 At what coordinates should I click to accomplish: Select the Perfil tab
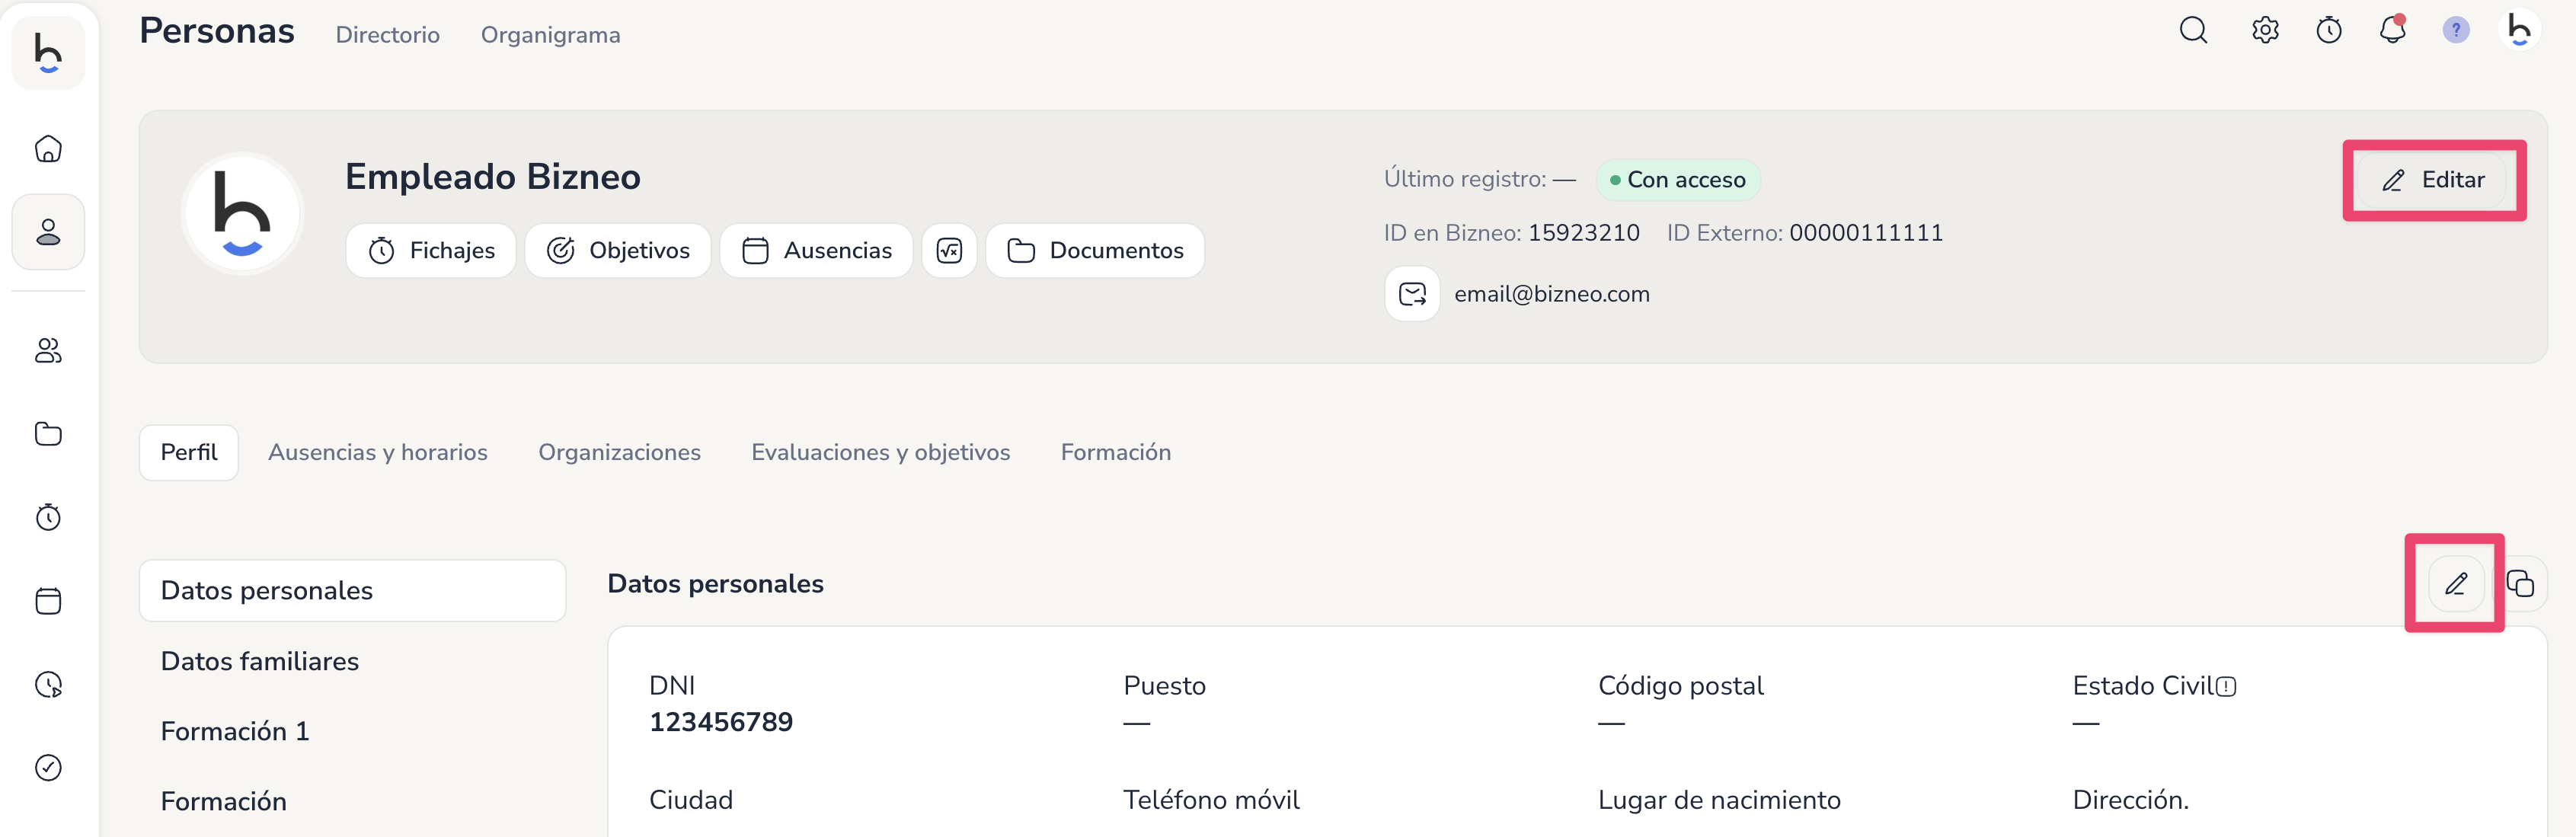189,452
